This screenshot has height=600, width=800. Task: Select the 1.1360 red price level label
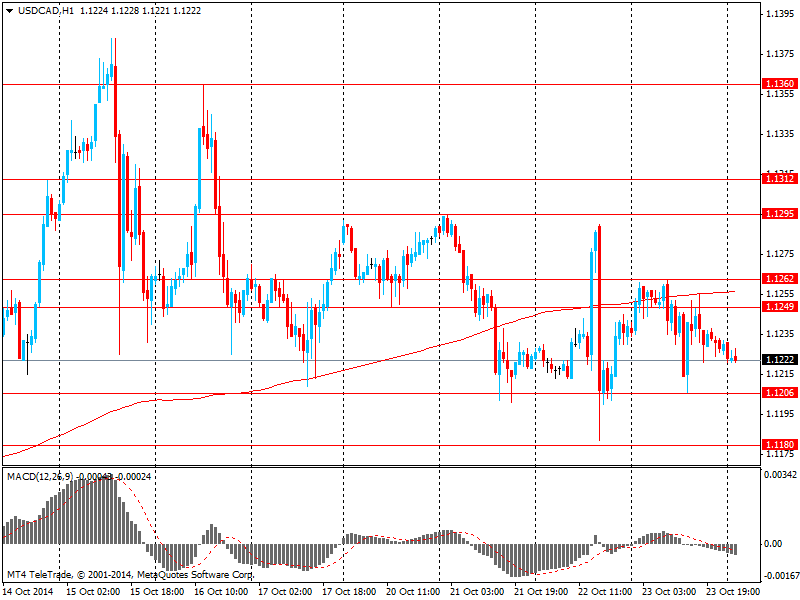779,84
